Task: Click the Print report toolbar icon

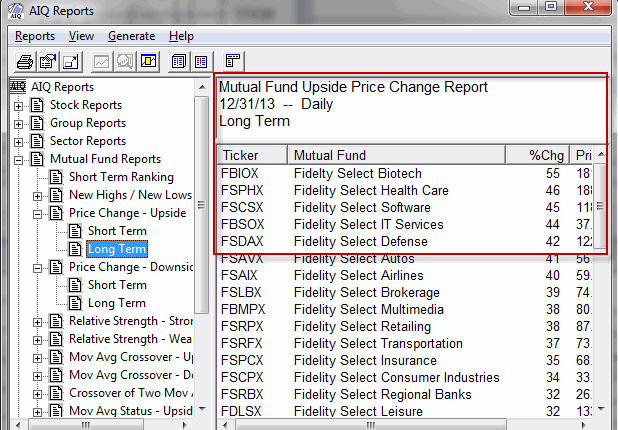Action: pos(25,61)
